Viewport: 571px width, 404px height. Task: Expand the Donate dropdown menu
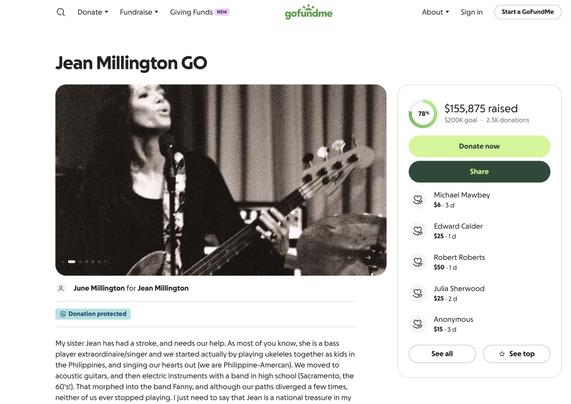click(93, 12)
